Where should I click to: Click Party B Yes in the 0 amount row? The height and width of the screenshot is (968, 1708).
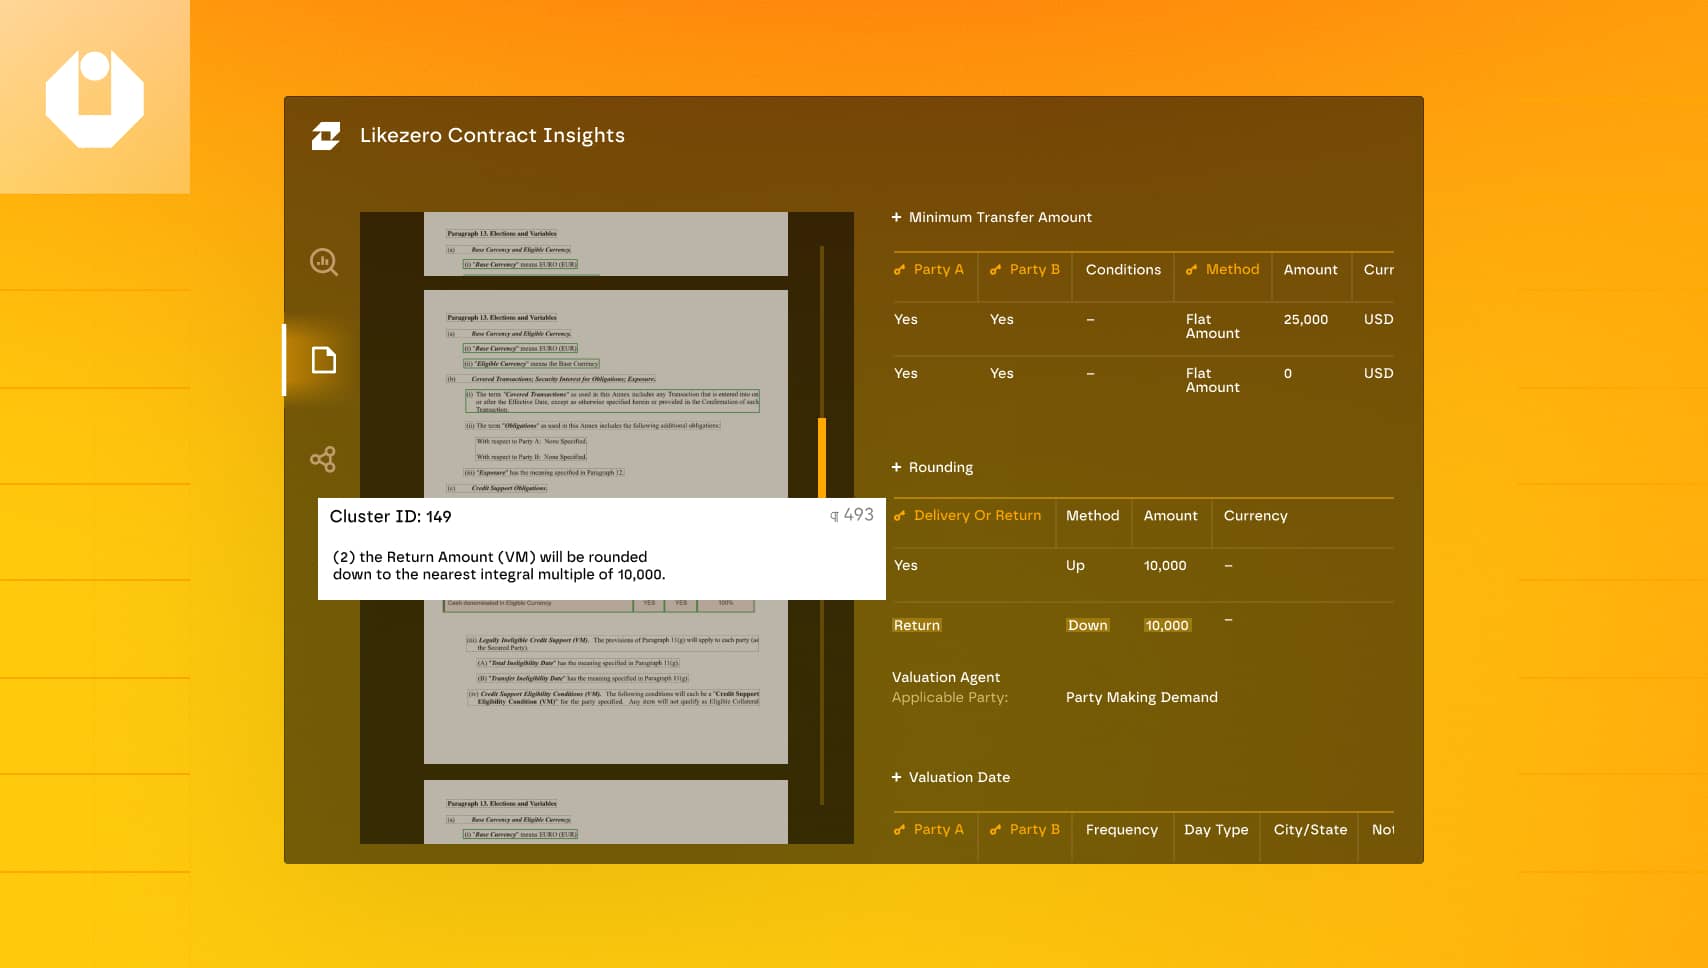[x=1001, y=374]
